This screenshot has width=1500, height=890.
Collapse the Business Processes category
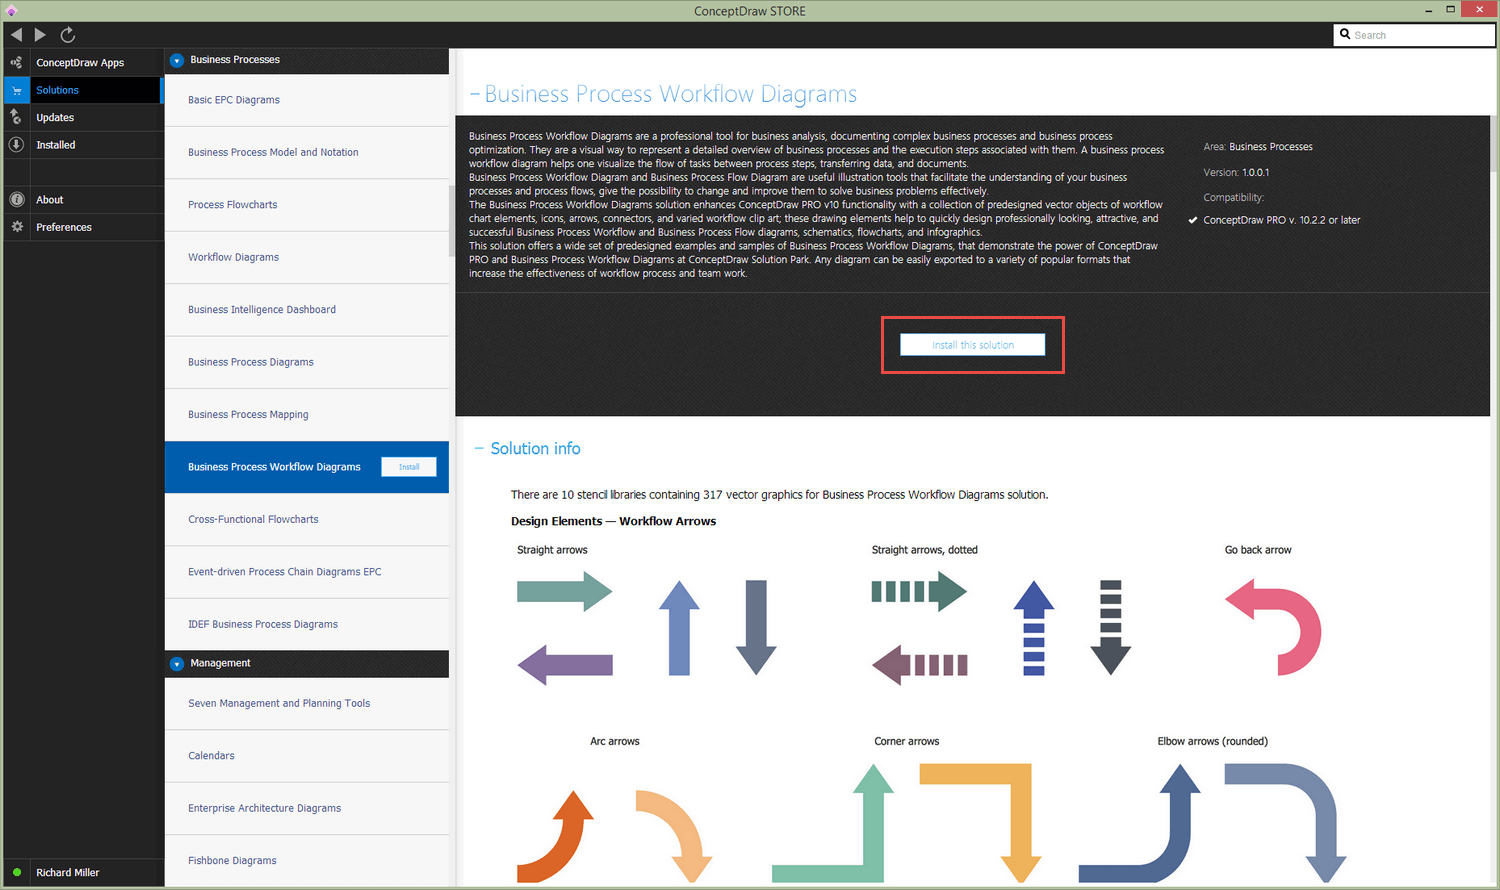[177, 61]
